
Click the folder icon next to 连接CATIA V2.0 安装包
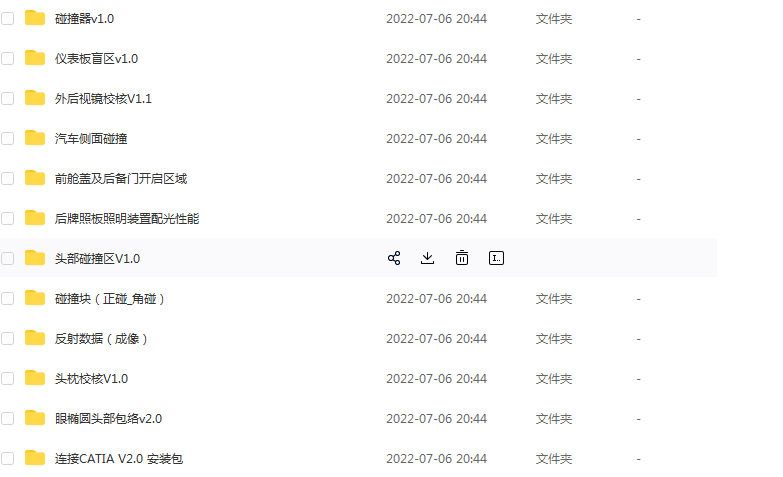[35, 458]
